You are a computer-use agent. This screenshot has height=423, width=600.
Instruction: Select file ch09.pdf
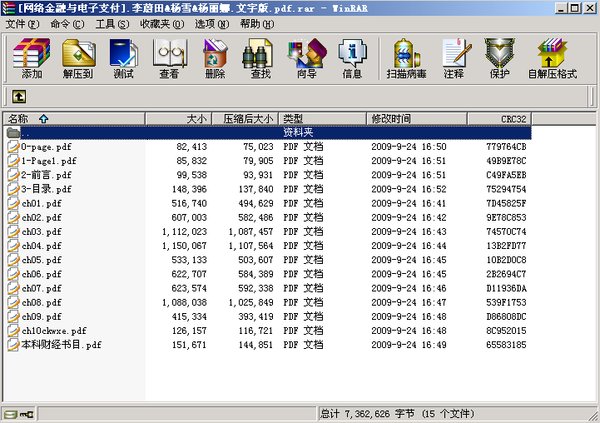point(41,317)
